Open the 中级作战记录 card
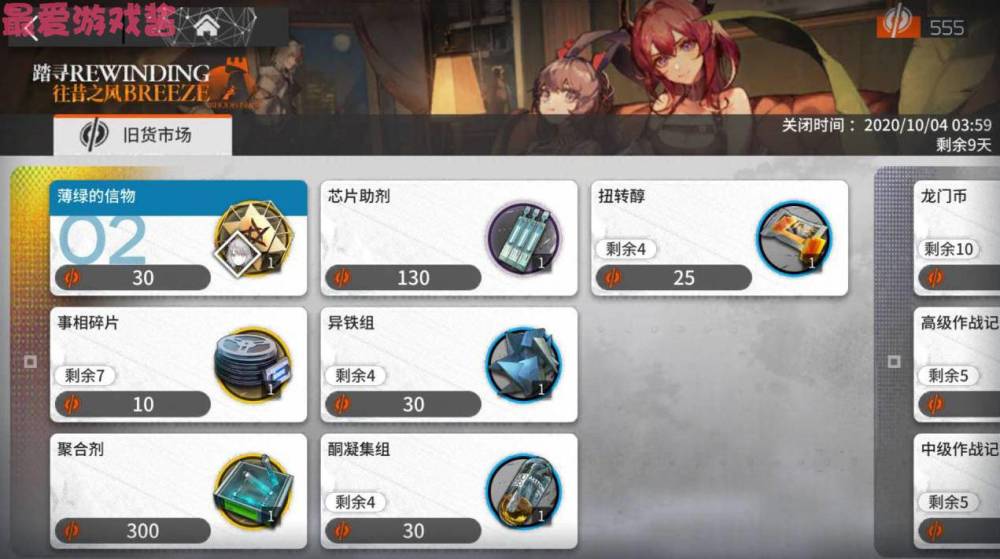 click(x=957, y=491)
